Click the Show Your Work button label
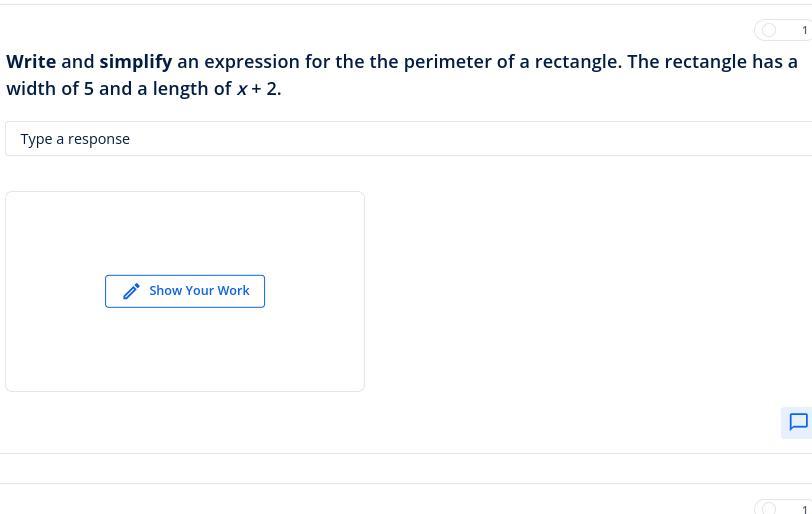Screen dimensions: 812x514 pos(199,290)
